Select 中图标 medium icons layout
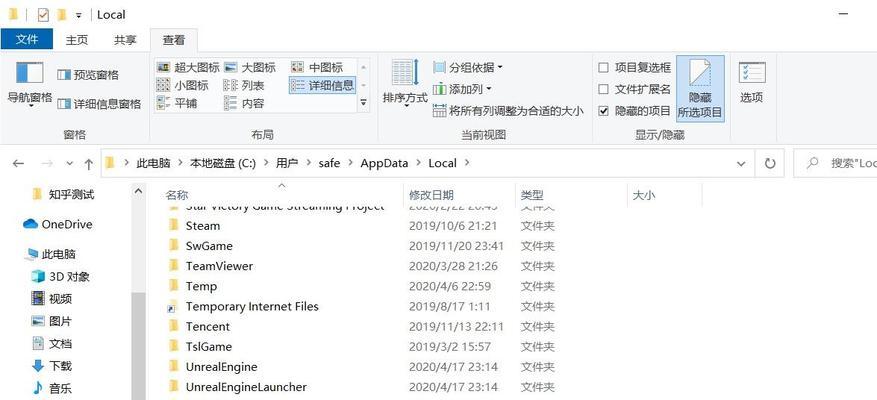The height and width of the screenshot is (400, 877). pos(317,68)
